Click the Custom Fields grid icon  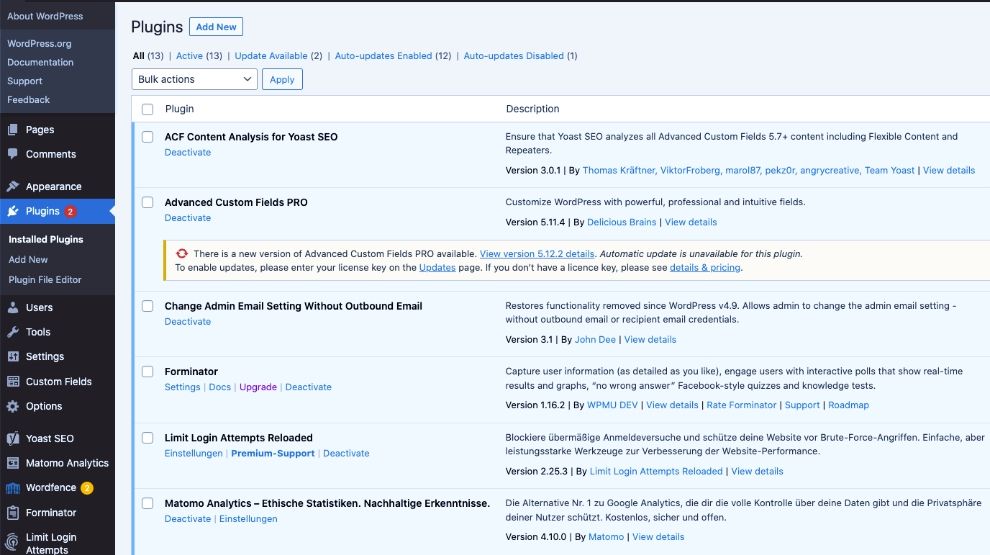click(x=13, y=381)
